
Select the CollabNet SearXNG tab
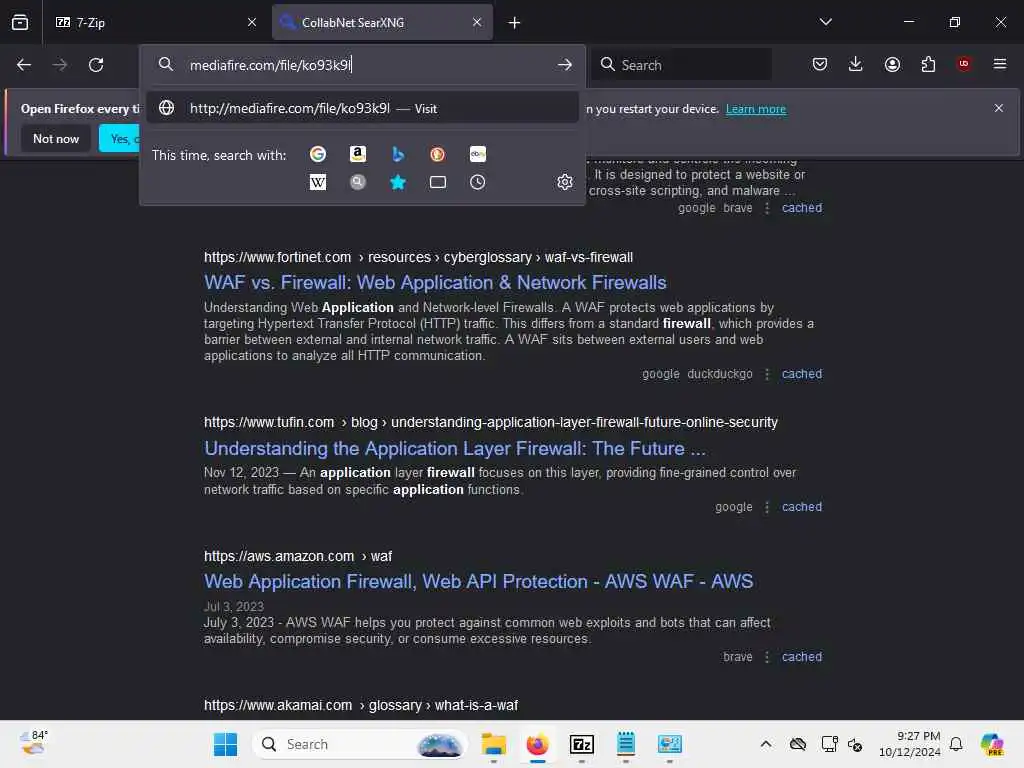pyautogui.click(x=382, y=22)
